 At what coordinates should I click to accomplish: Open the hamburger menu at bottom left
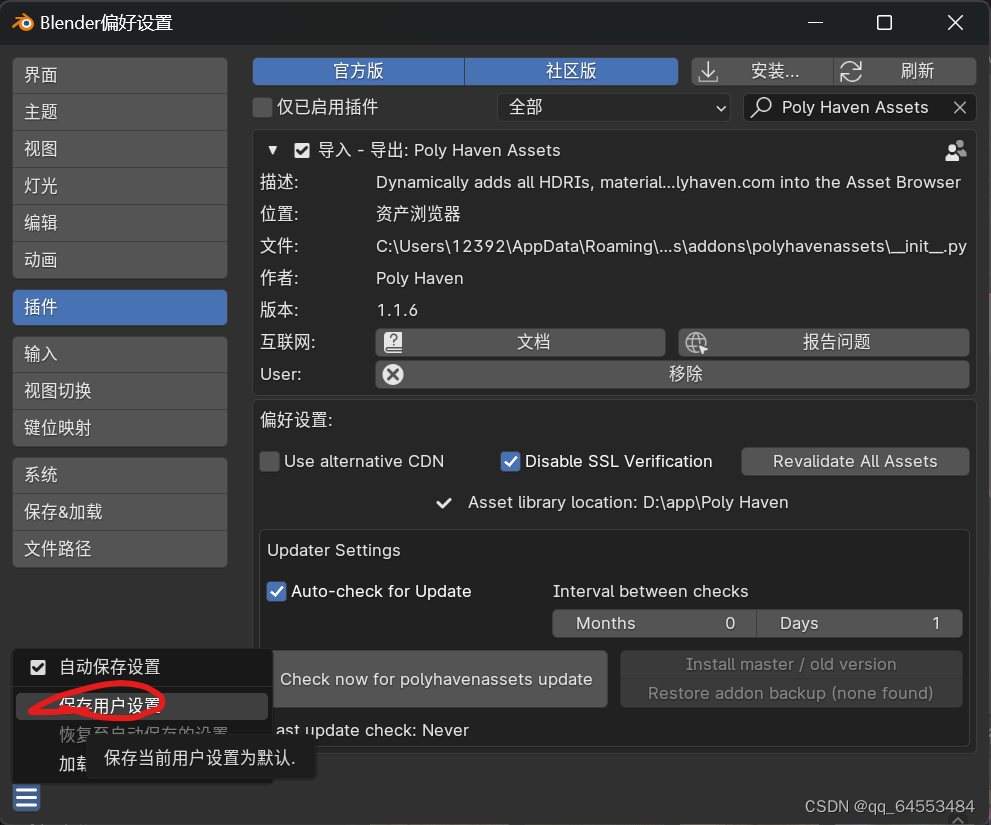coord(27,798)
